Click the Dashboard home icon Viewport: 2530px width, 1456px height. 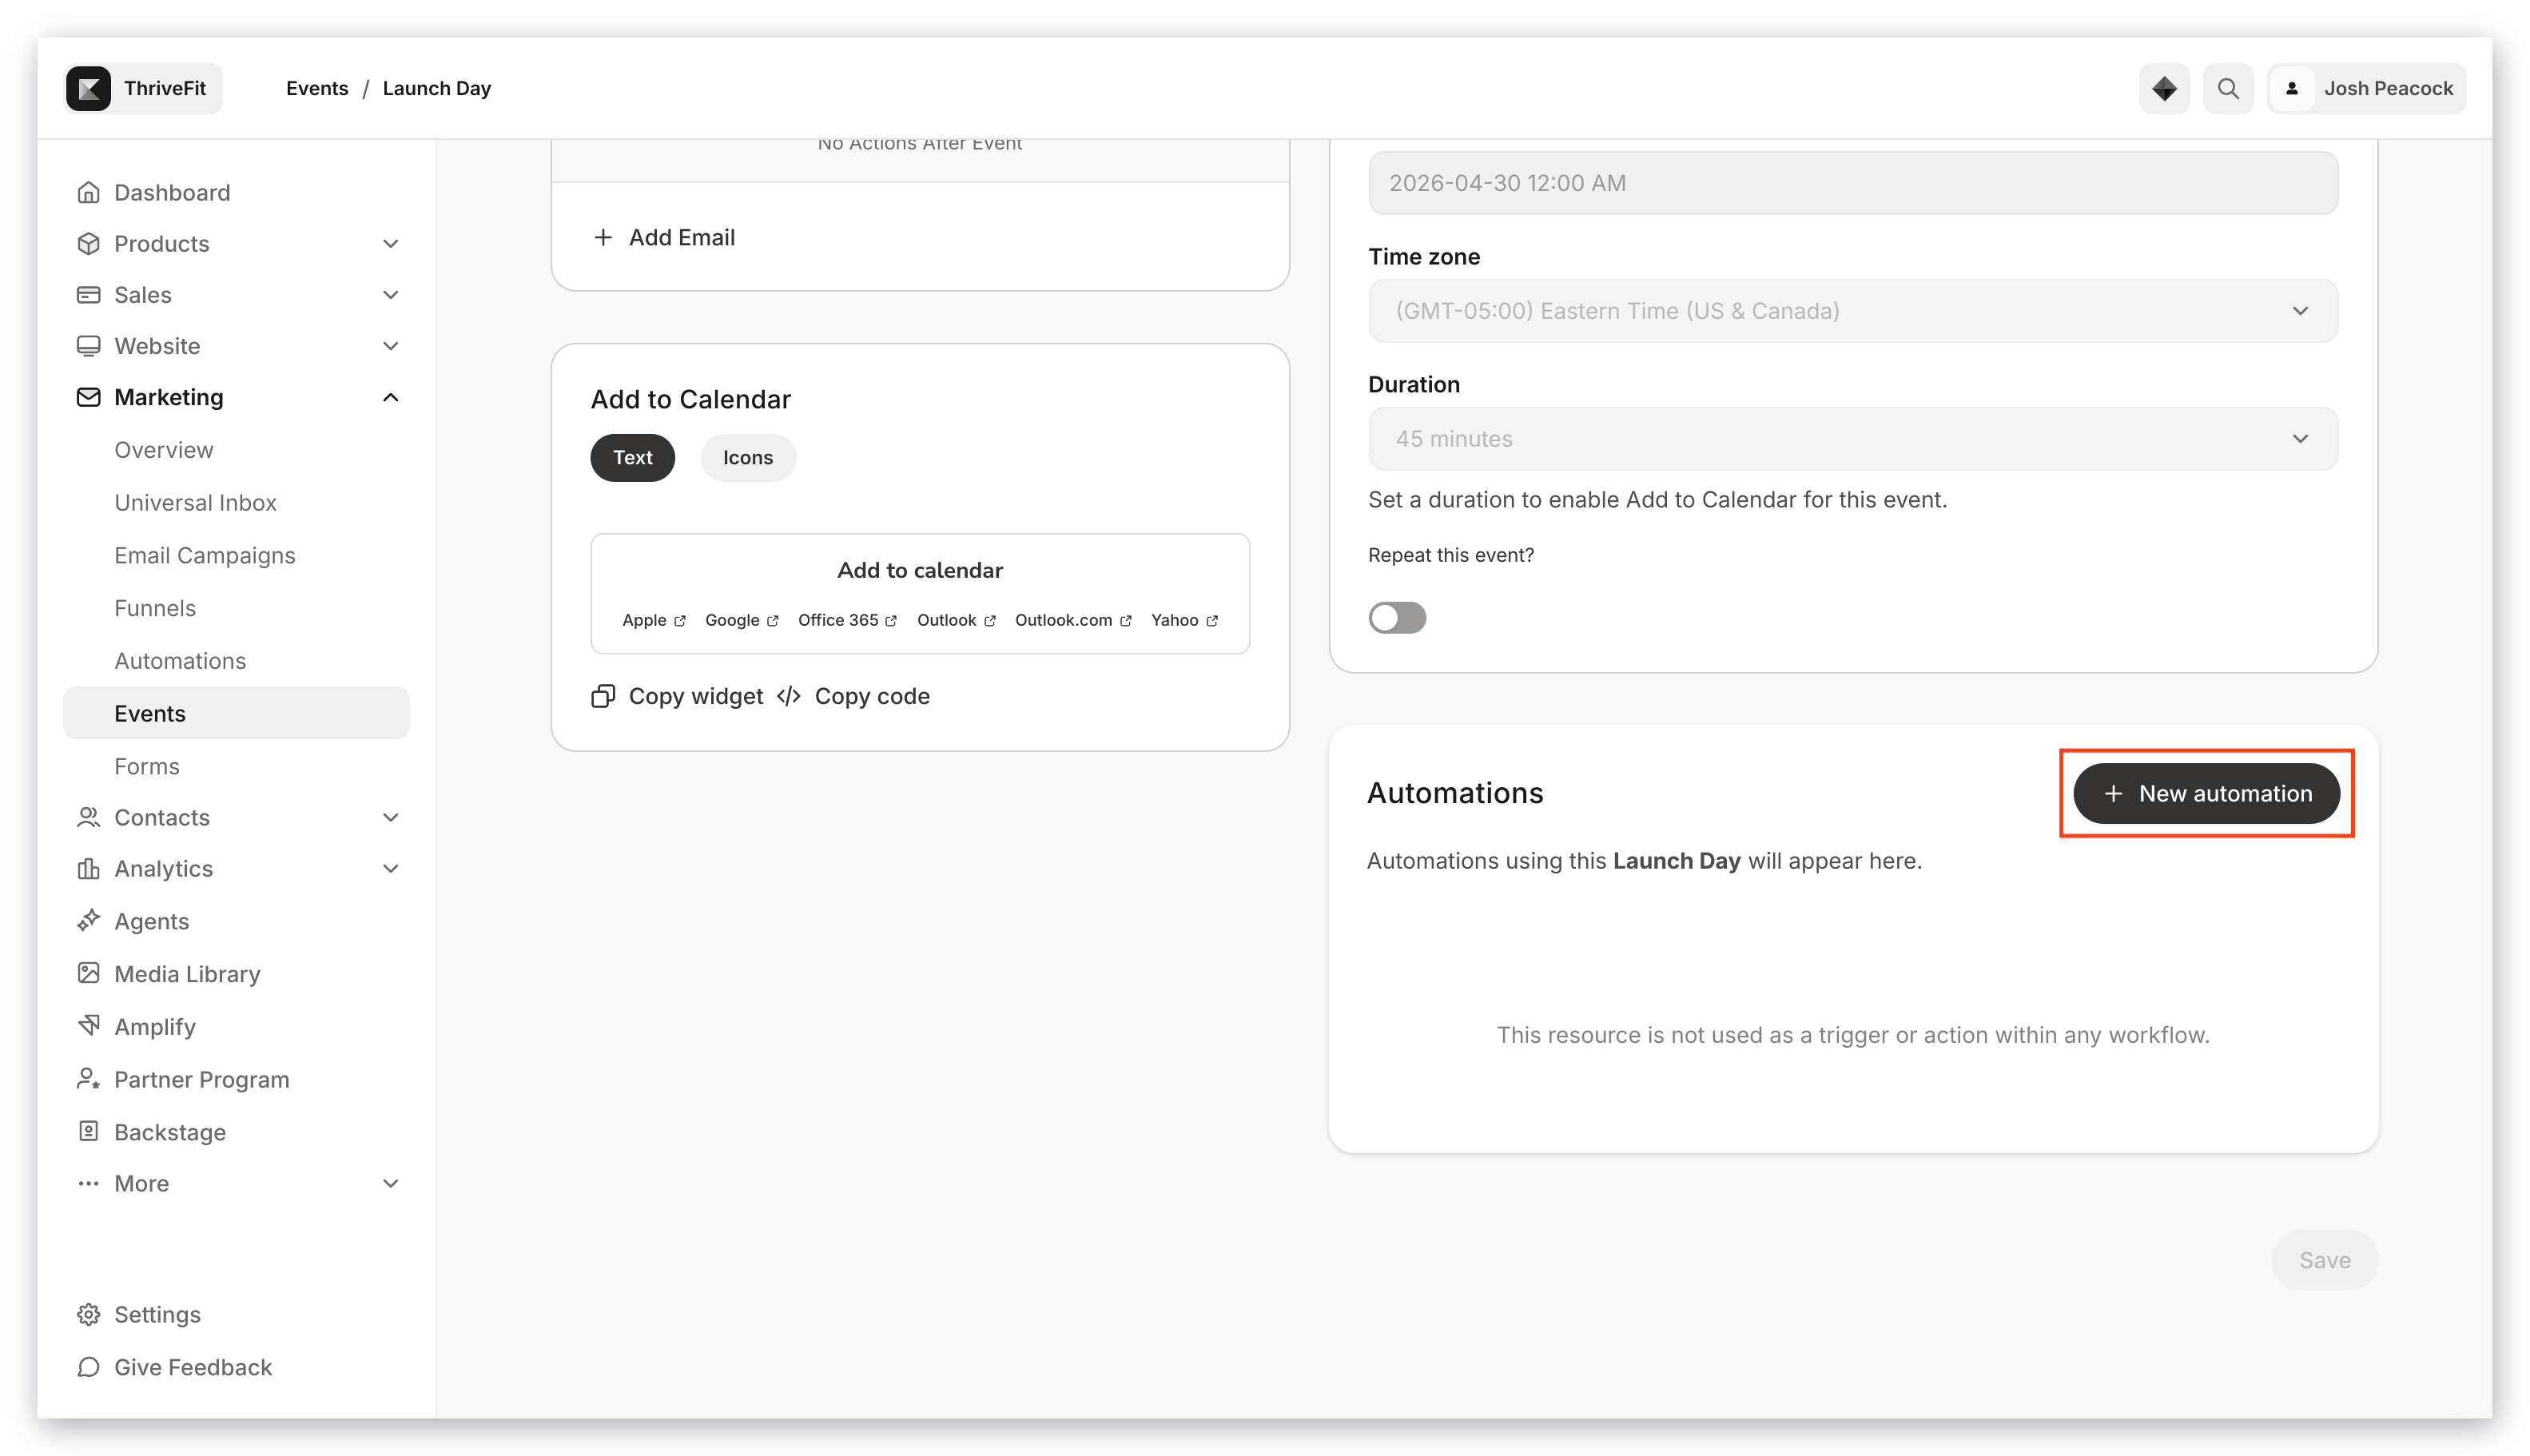[88, 192]
